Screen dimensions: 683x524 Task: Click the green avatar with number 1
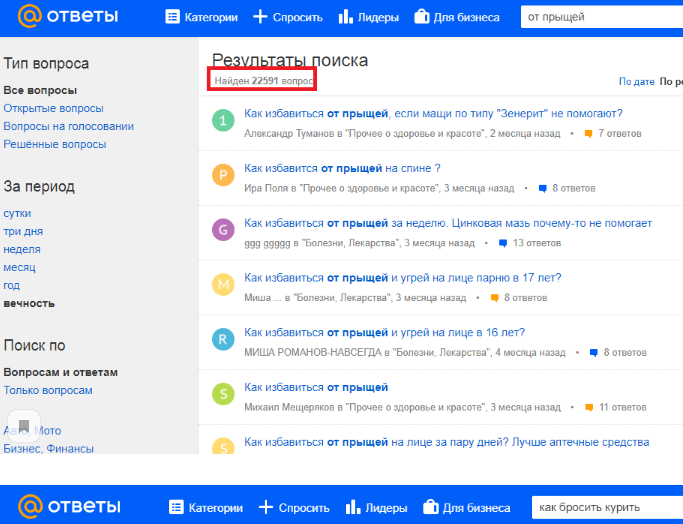coord(224,121)
